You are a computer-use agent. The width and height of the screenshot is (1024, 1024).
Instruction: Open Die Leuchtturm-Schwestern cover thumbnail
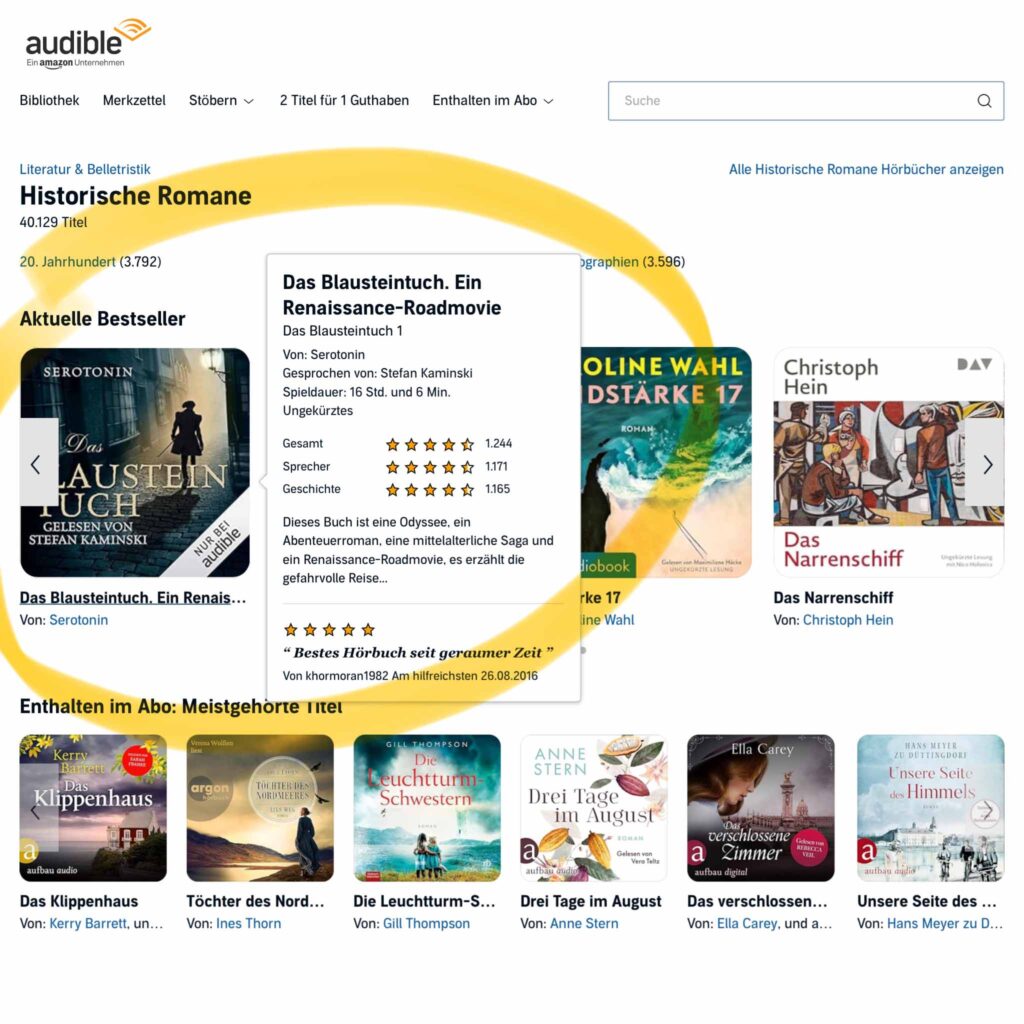pyautogui.click(x=427, y=808)
